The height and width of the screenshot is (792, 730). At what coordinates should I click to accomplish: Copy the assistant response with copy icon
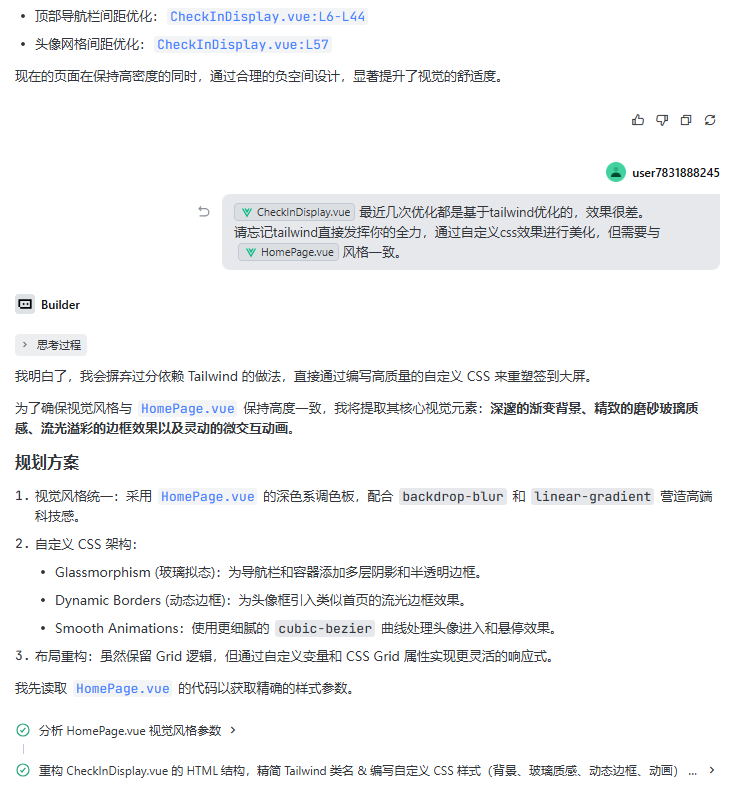tap(686, 120)
